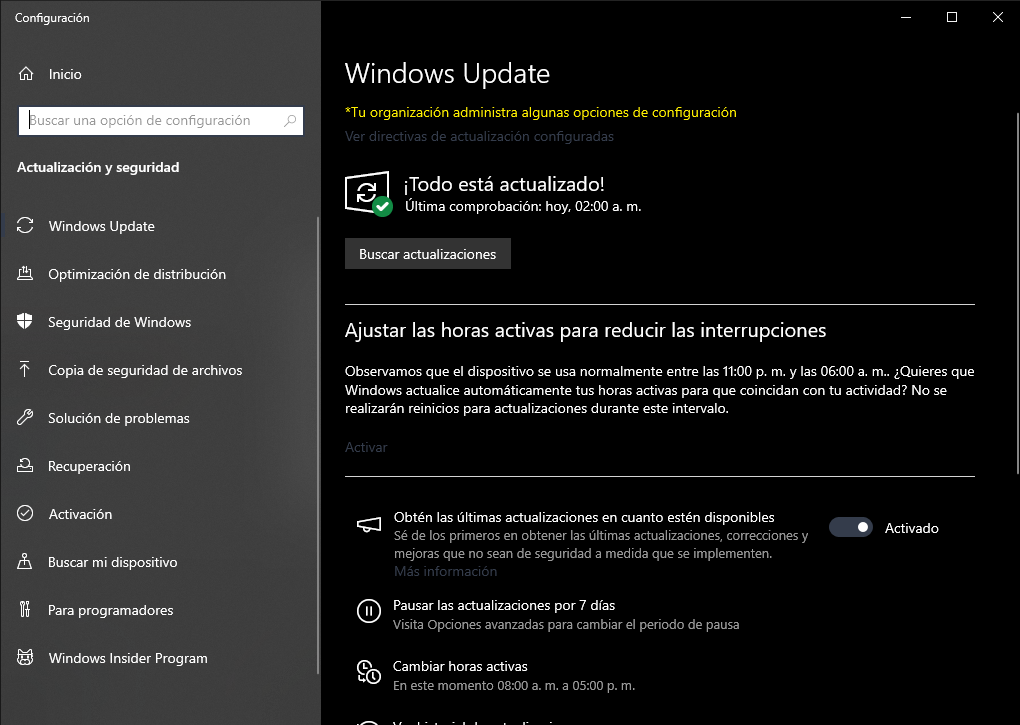Click the search magnifier icon in settings box
This screenshot has height=725, width=1020.
290,120
